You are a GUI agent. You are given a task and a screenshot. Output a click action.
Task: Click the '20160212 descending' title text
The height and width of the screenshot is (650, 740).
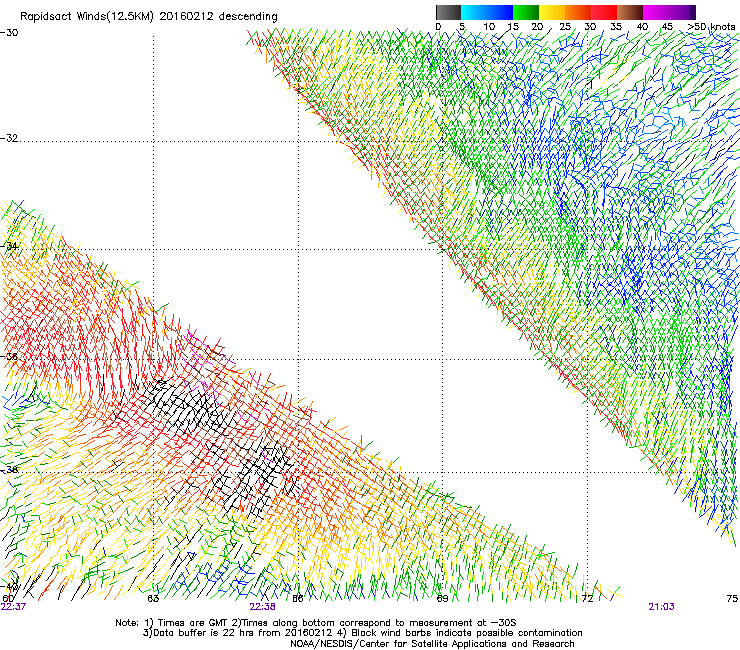219,17
